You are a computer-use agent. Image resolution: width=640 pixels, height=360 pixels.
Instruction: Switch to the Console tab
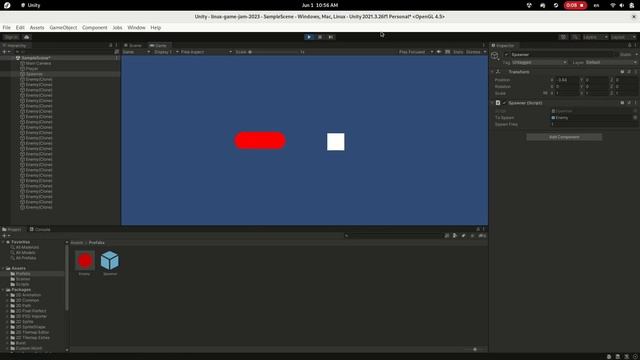[40, 229]
